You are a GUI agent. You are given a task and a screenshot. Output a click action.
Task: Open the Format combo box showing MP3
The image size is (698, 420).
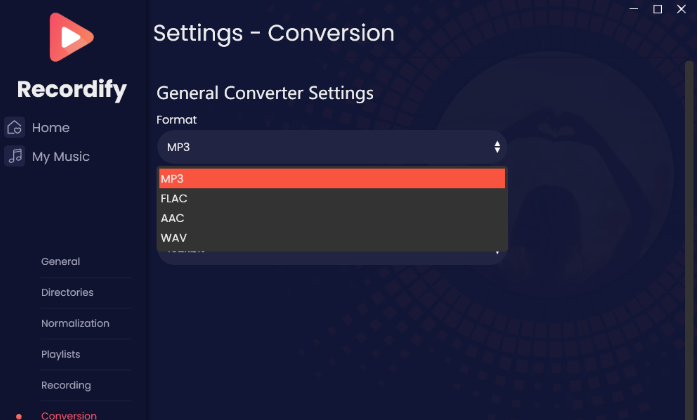point(332,147)
